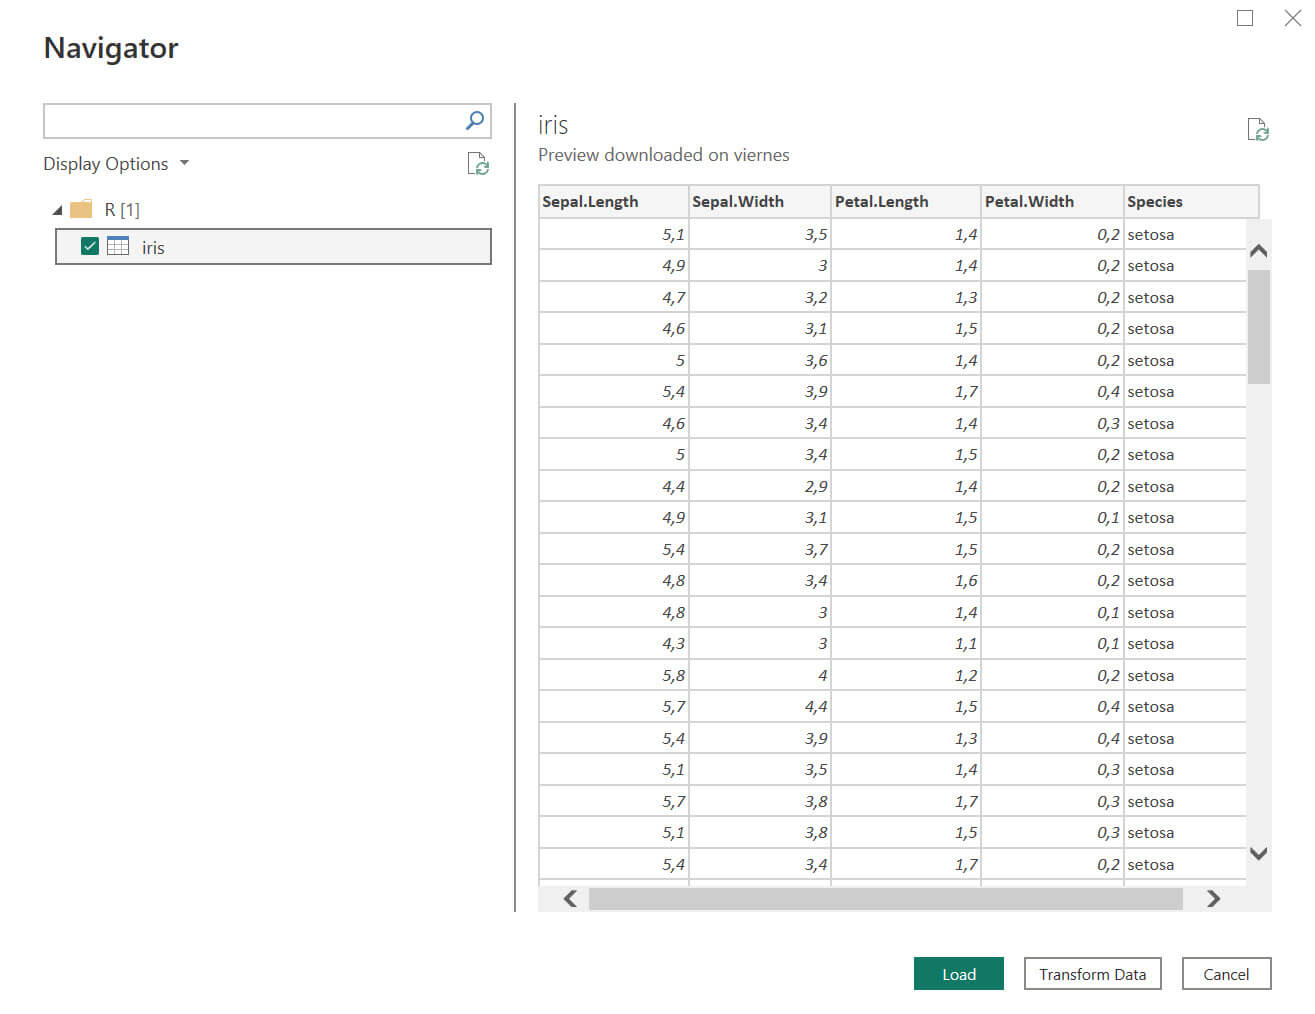Click the Transform Data button
The height and width of the screenshot is (1014, 1315).
[1092, 974]
